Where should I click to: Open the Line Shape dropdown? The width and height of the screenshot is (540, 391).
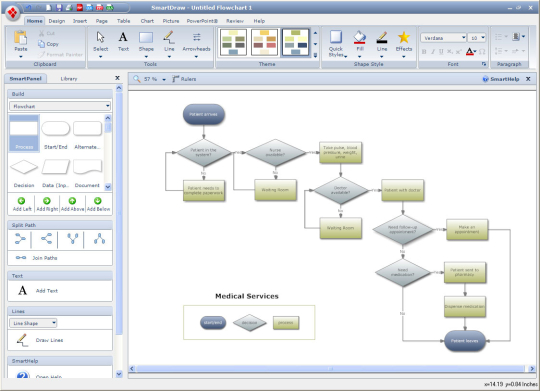33,323
